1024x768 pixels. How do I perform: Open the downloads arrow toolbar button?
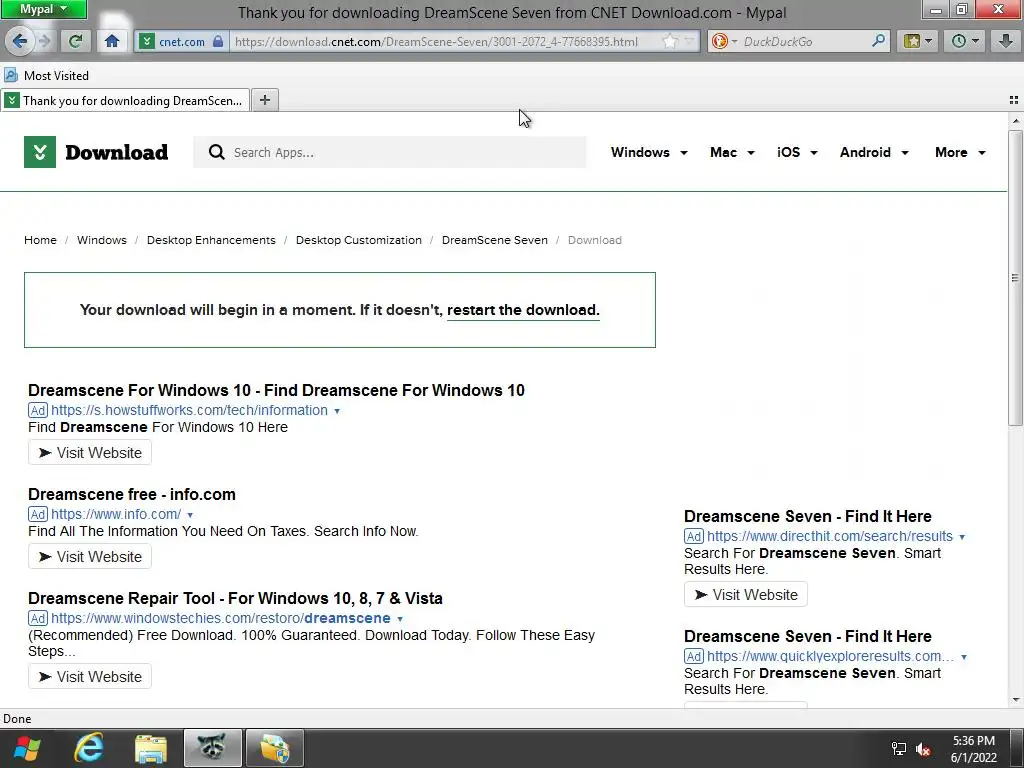point(1006,42)
